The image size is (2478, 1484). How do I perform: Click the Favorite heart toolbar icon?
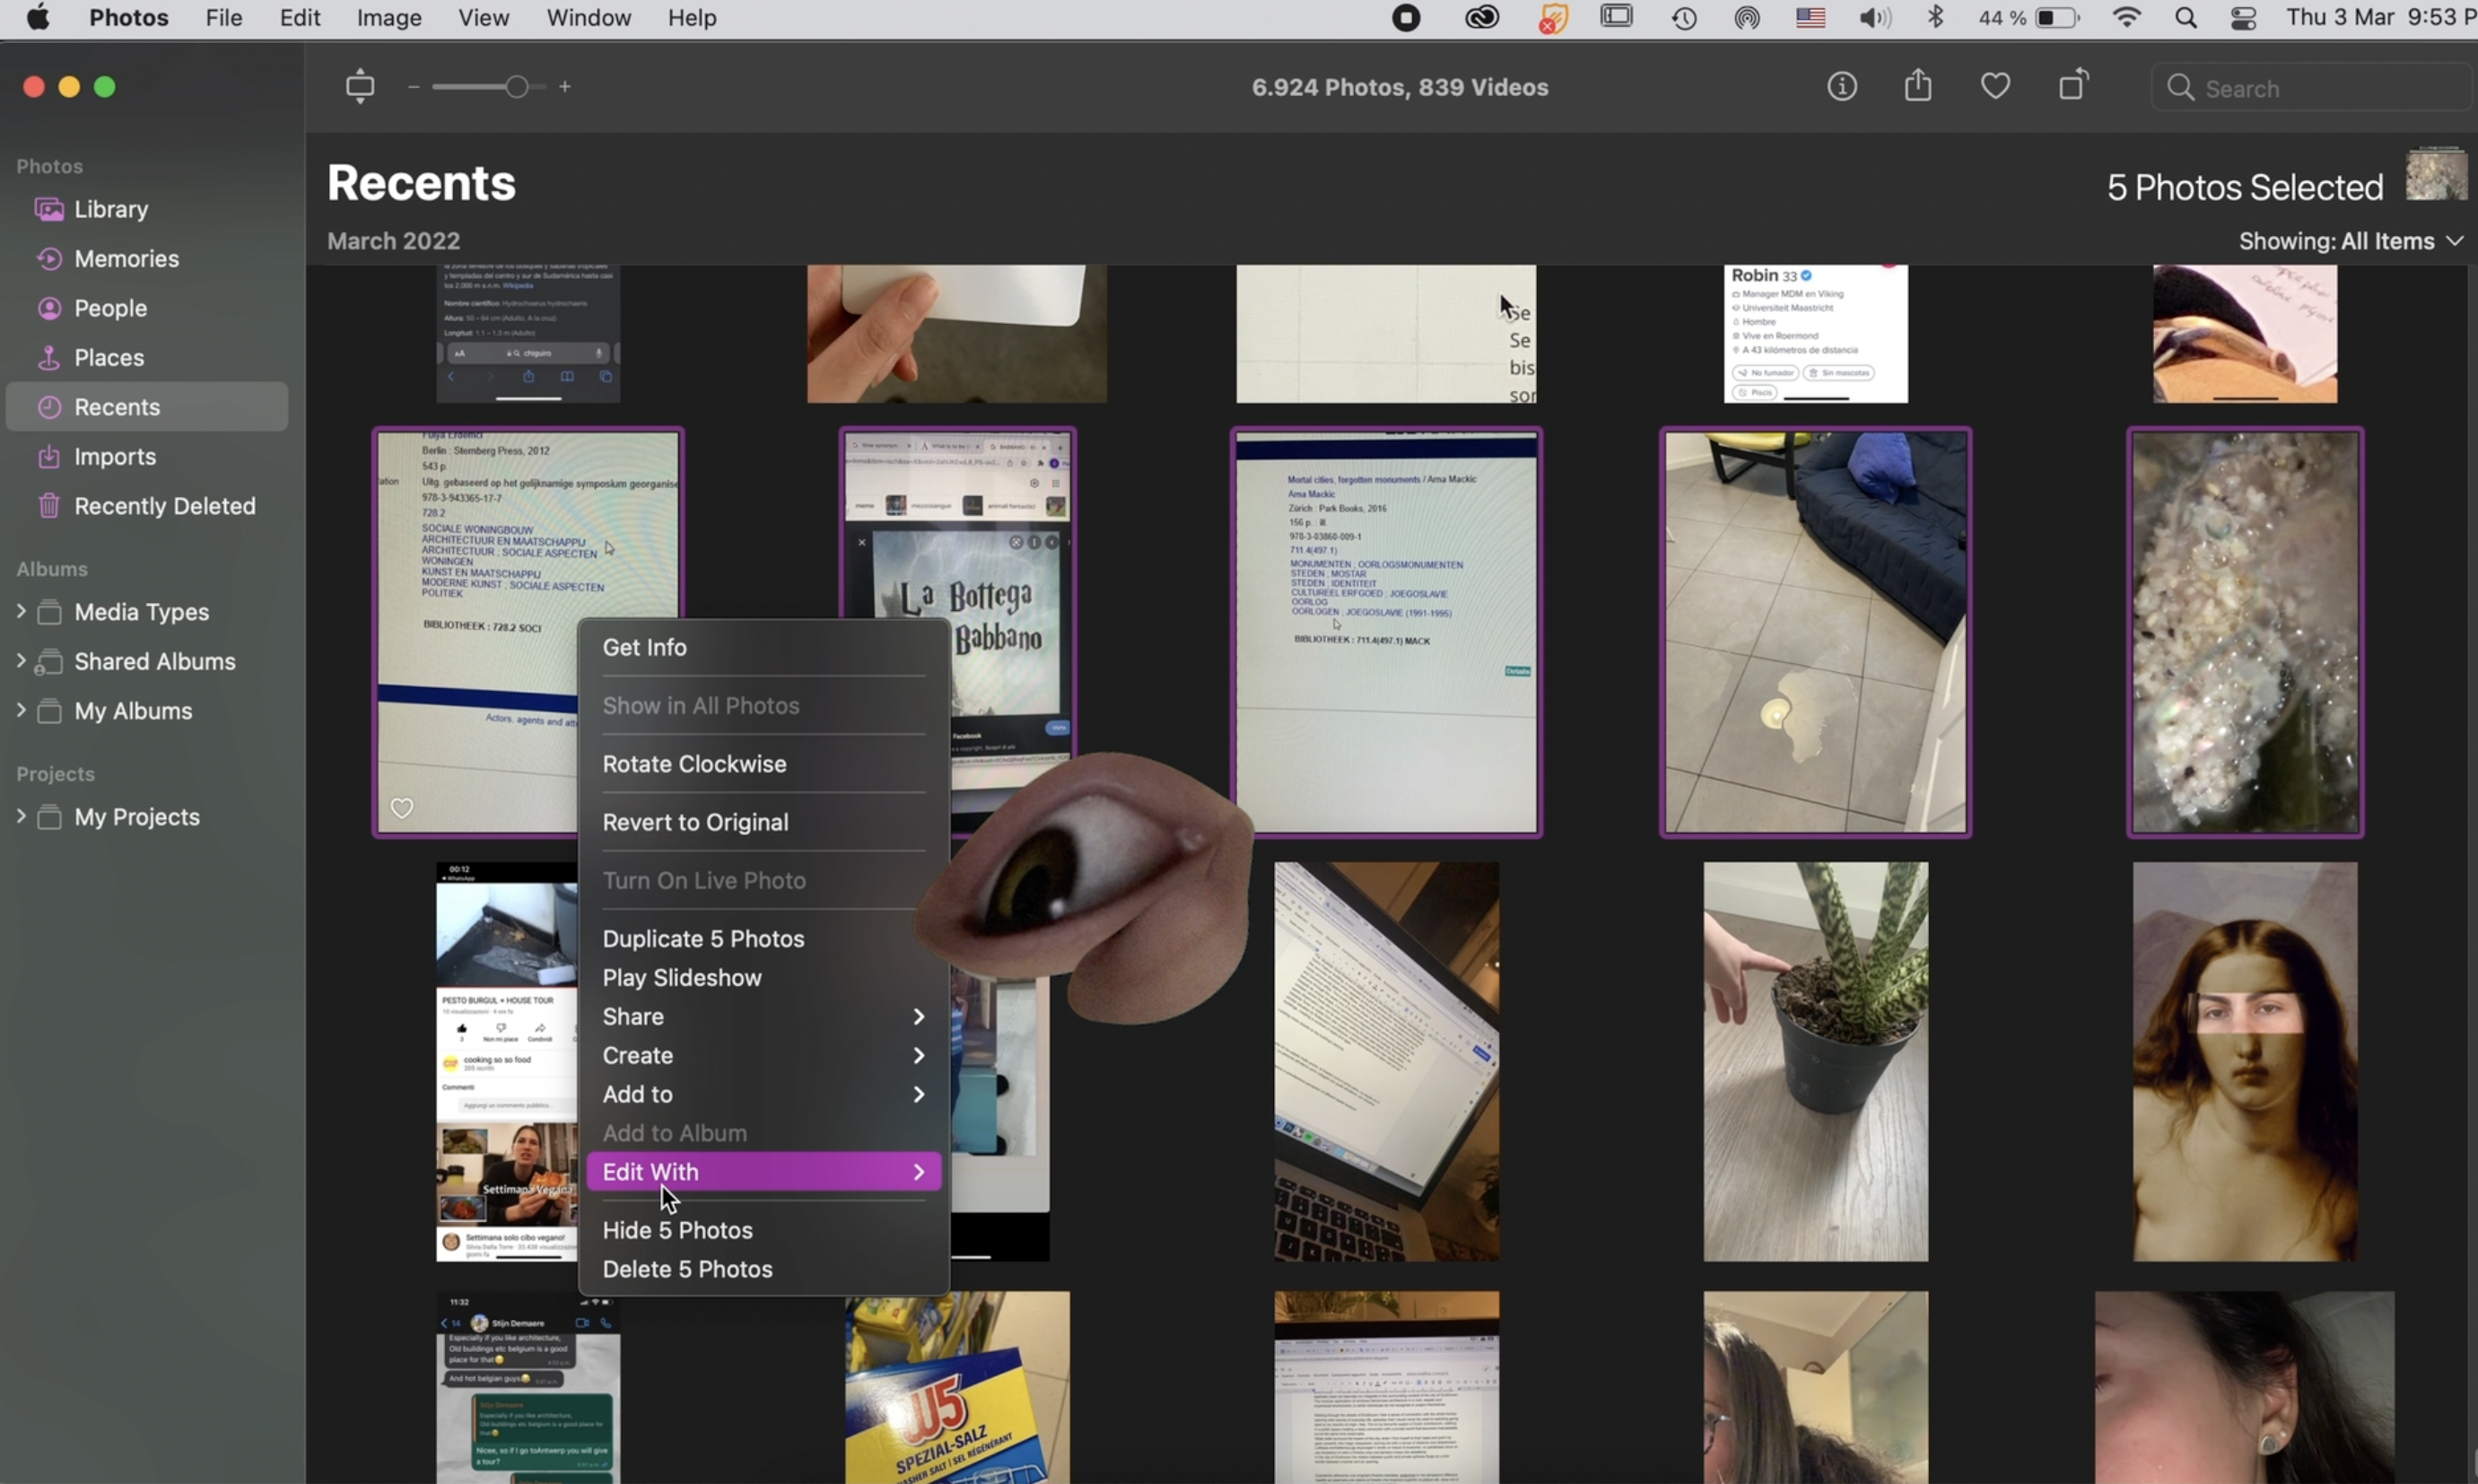1995,87
